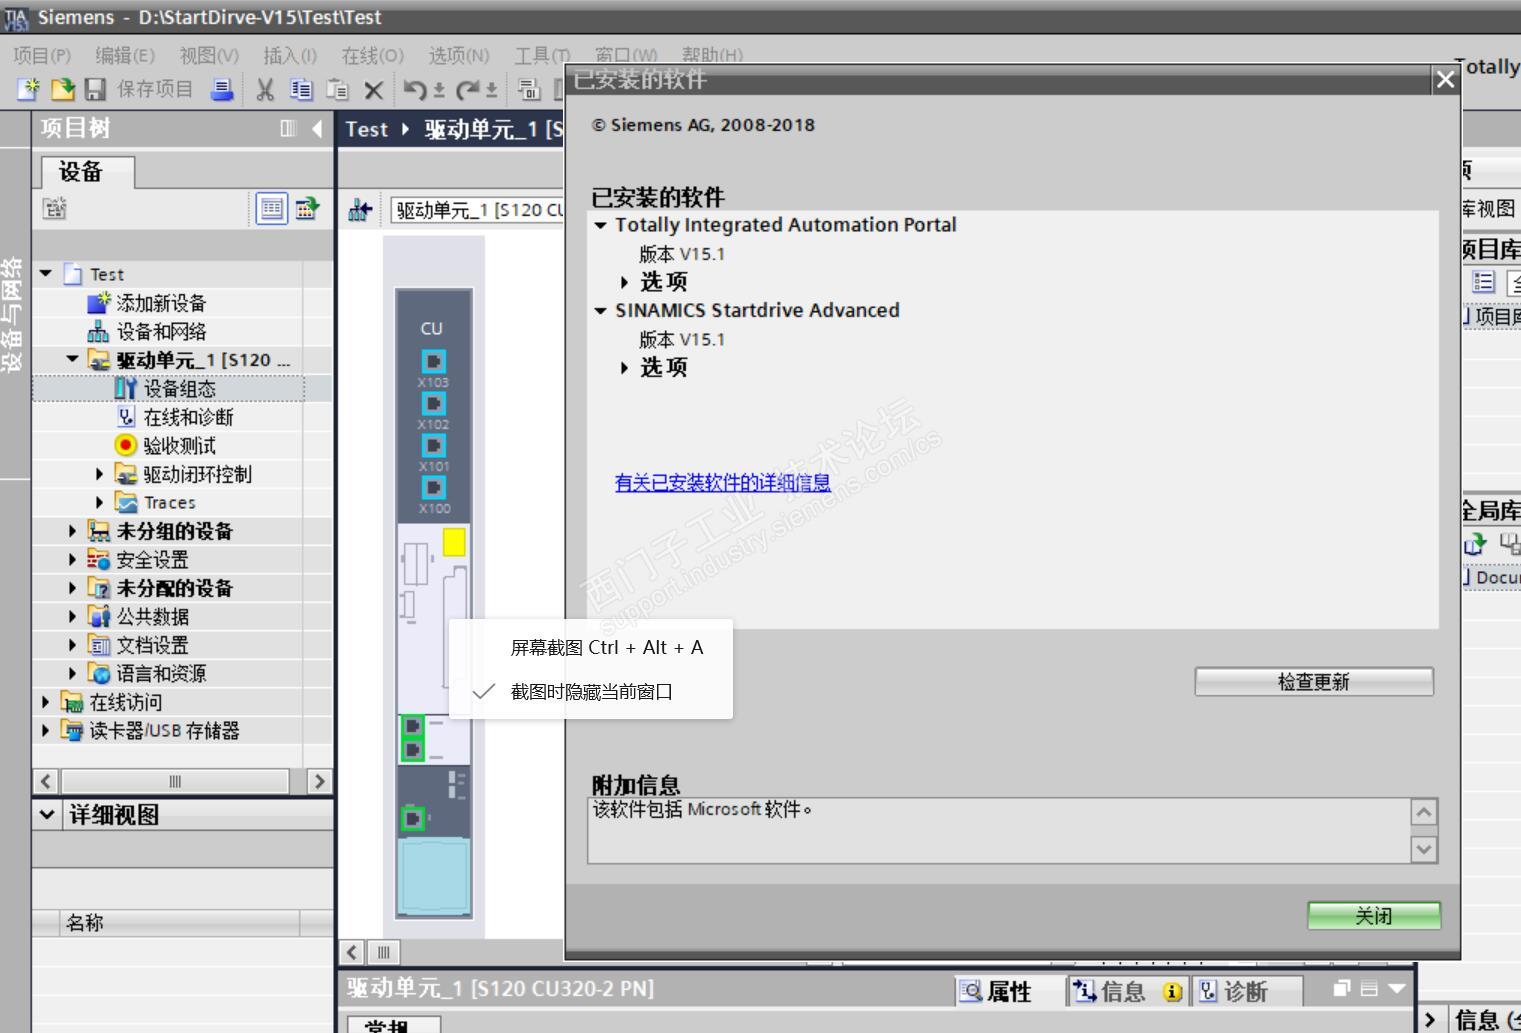The width and height of the screenshot is (1521, 1033).
Task: Open 在线和诊断 tree item
Action: [188, 417]
